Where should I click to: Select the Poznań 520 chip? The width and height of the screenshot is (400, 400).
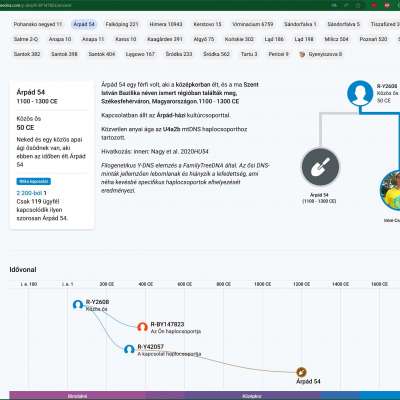(x=373, y=39)
